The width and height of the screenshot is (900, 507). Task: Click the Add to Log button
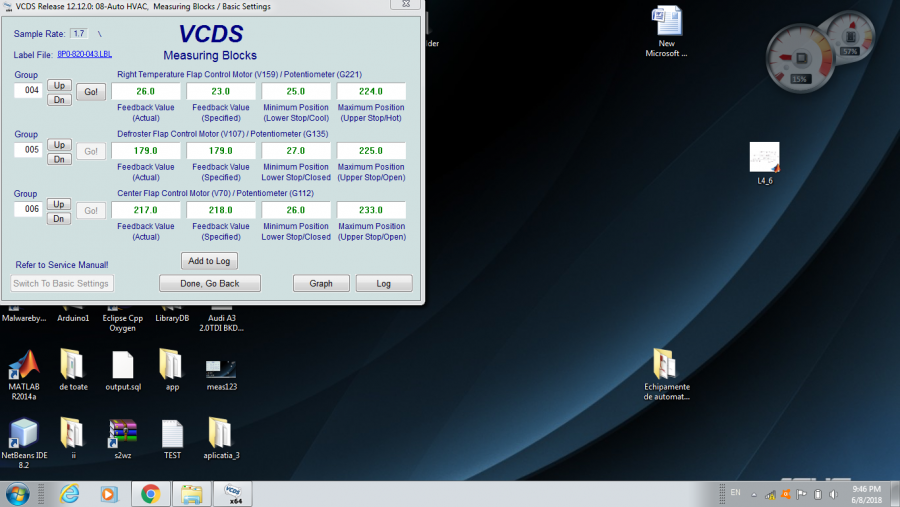pyautogui.click(x=209, y=261)
